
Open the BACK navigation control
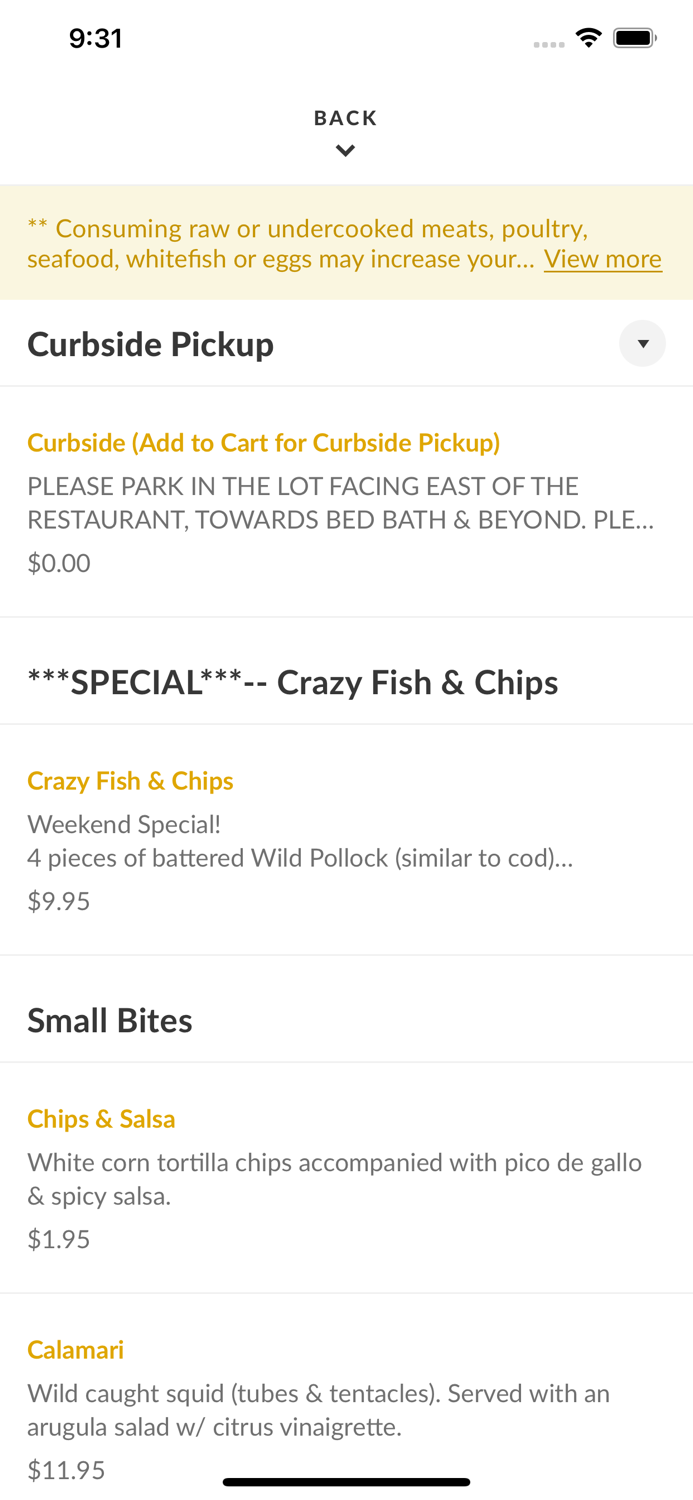(x=345, y=117)
